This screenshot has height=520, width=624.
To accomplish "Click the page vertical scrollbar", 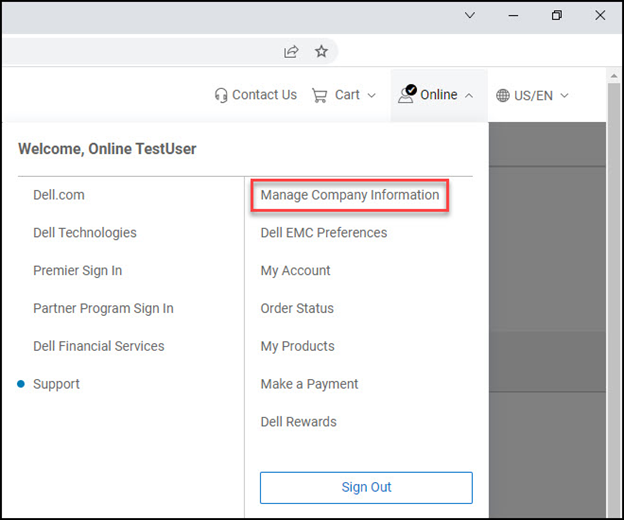I will click(x=613, y=300).
